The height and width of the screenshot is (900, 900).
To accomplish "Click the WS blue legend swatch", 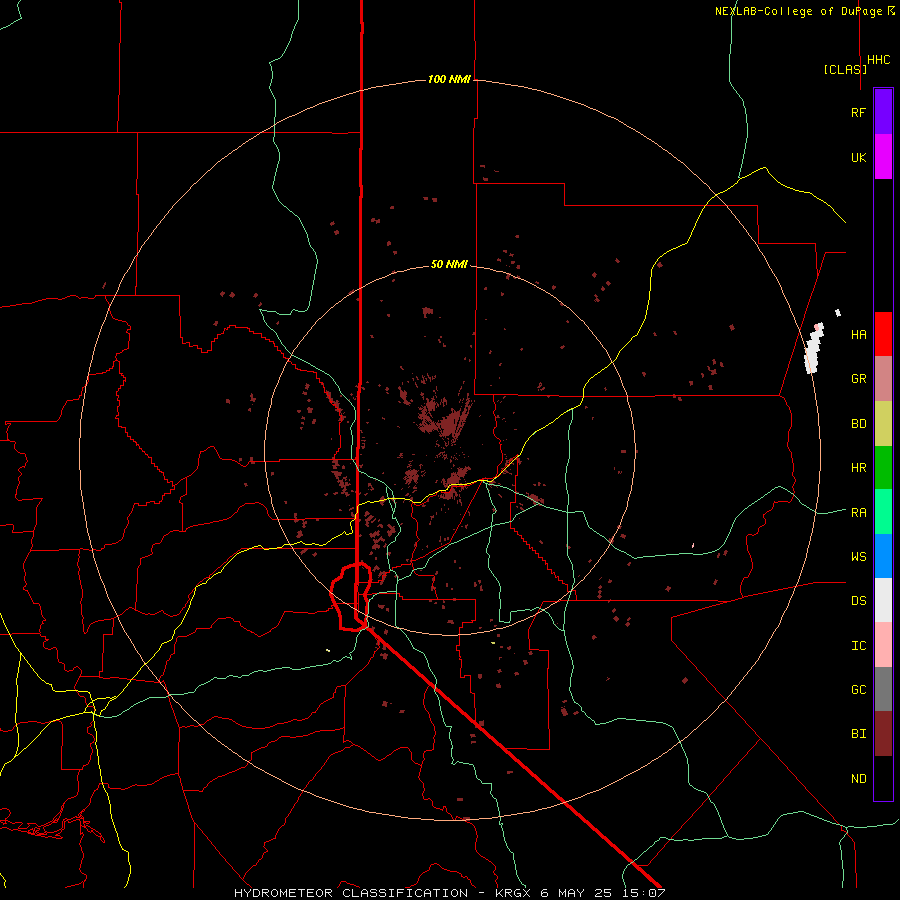I will point(883,556).
